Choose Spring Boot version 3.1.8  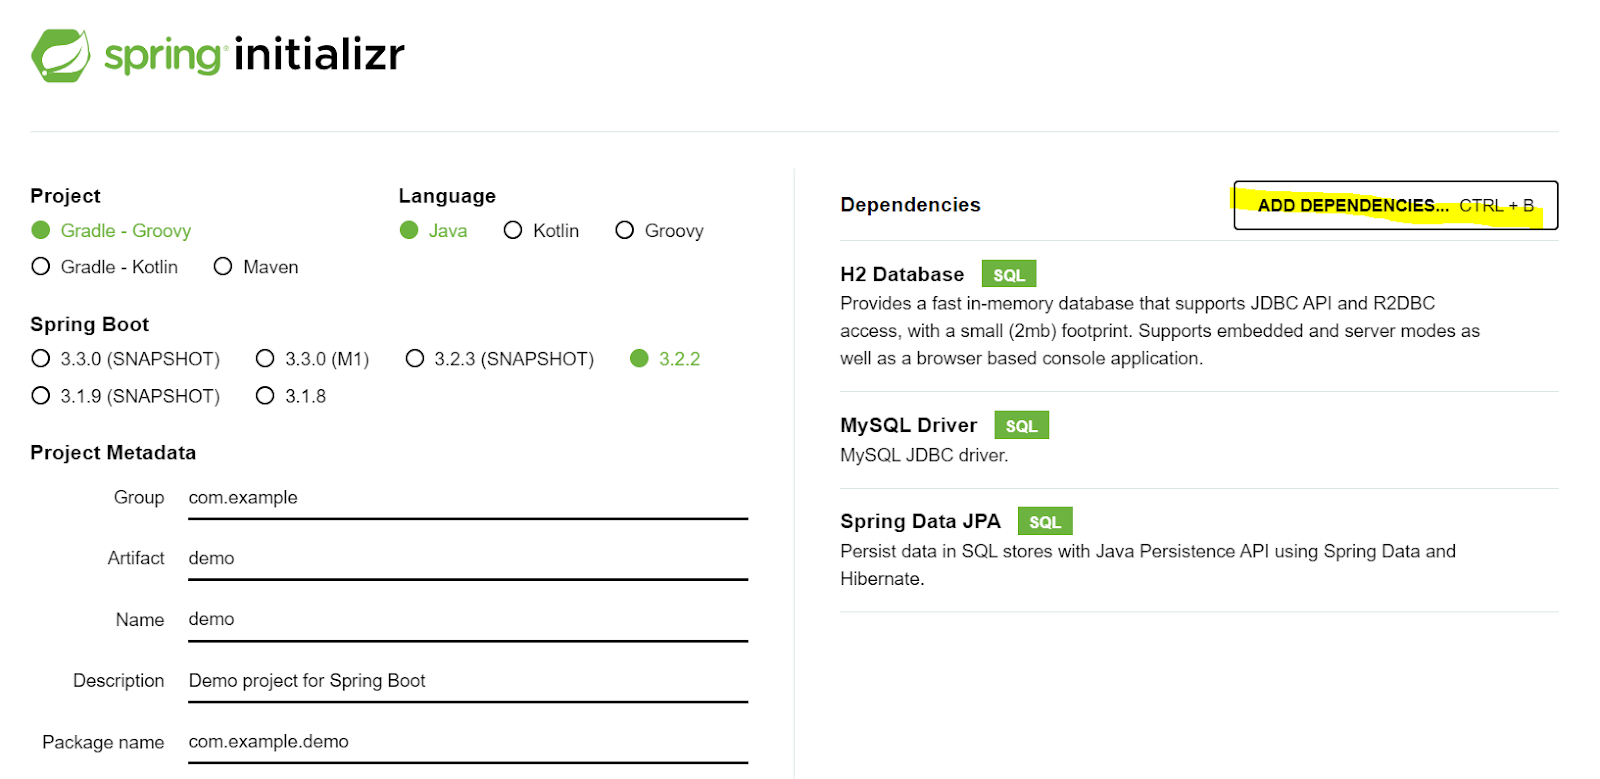click(x=265, y=396)
